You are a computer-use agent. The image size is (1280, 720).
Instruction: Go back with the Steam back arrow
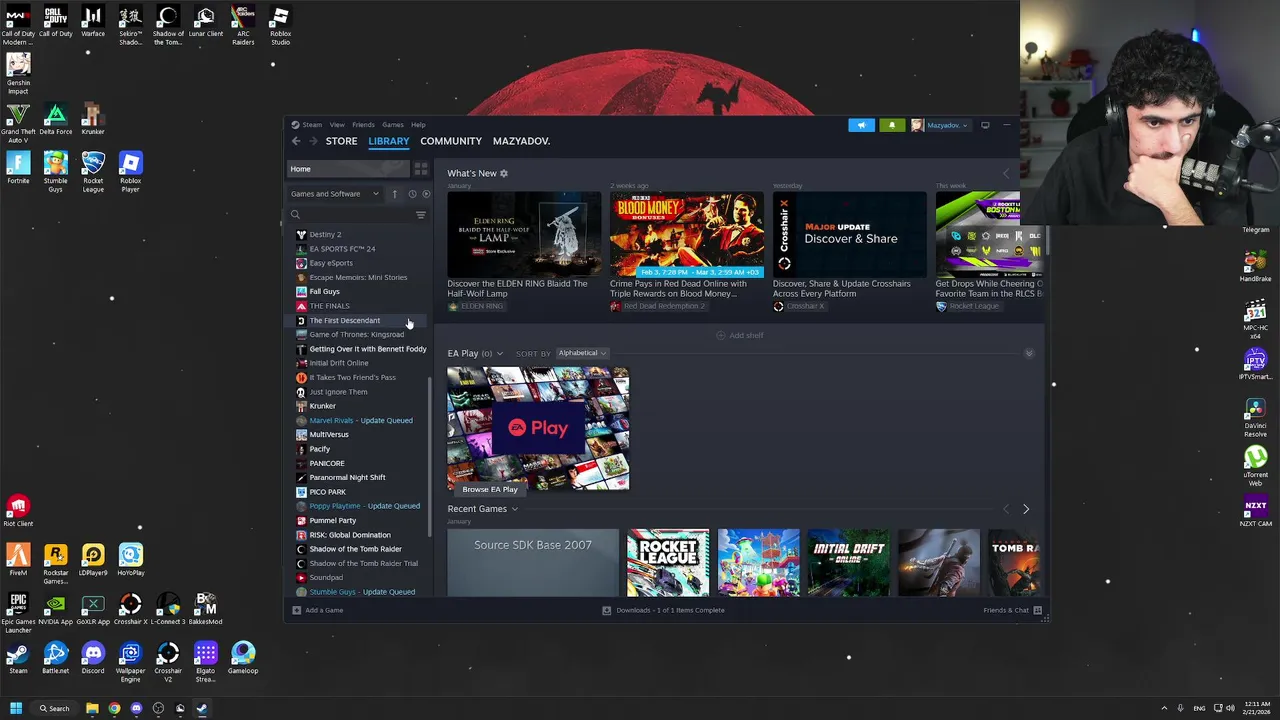coord(296,141)
